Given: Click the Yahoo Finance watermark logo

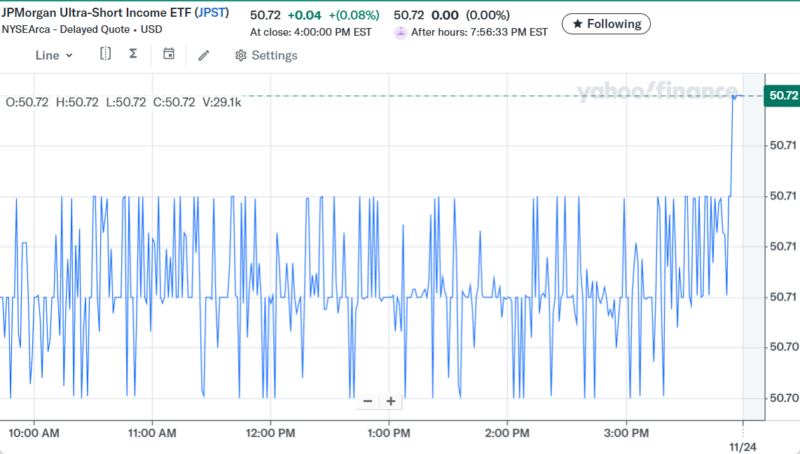Looking at the screenshot, I should pyautogui.click(x=662, y=92).
